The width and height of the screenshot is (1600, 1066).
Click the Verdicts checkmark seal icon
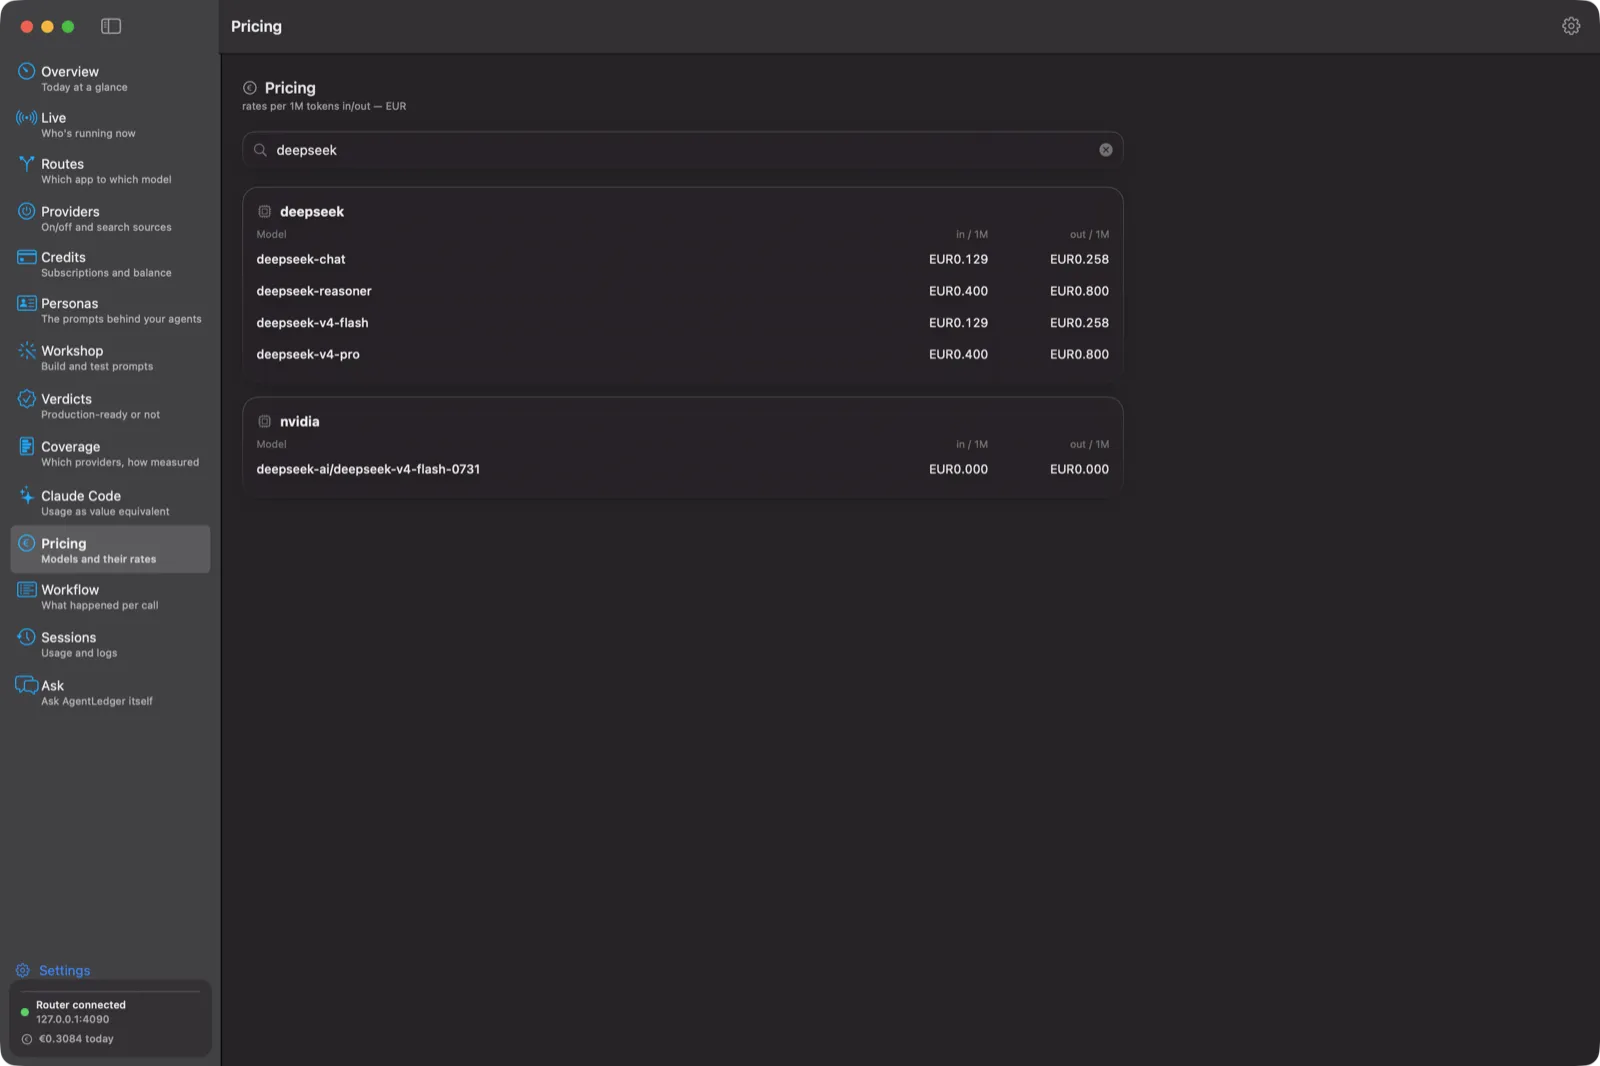[x=26, y=398]
